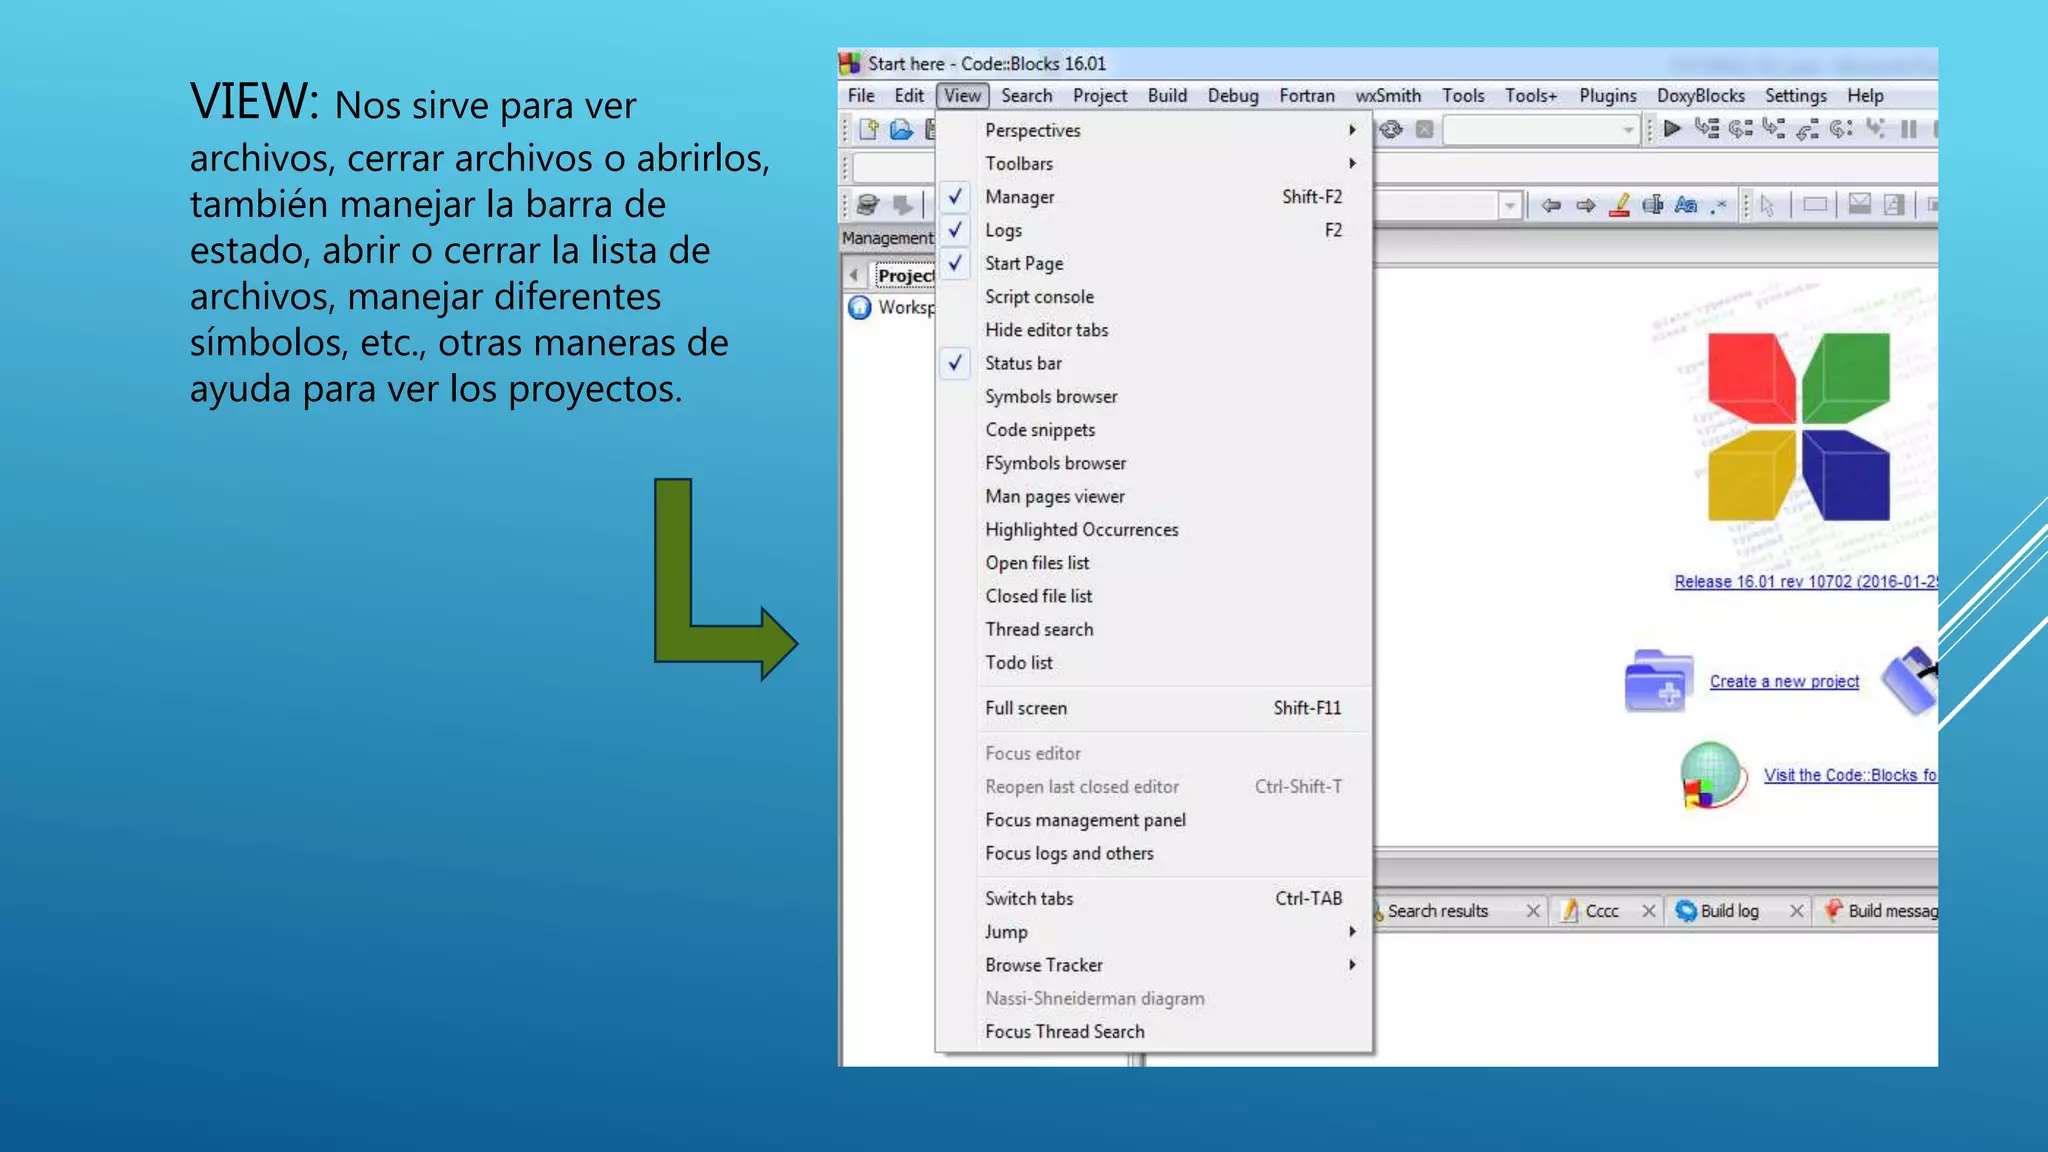
Task: Close the Search results tab
Action: point(1533,911)
